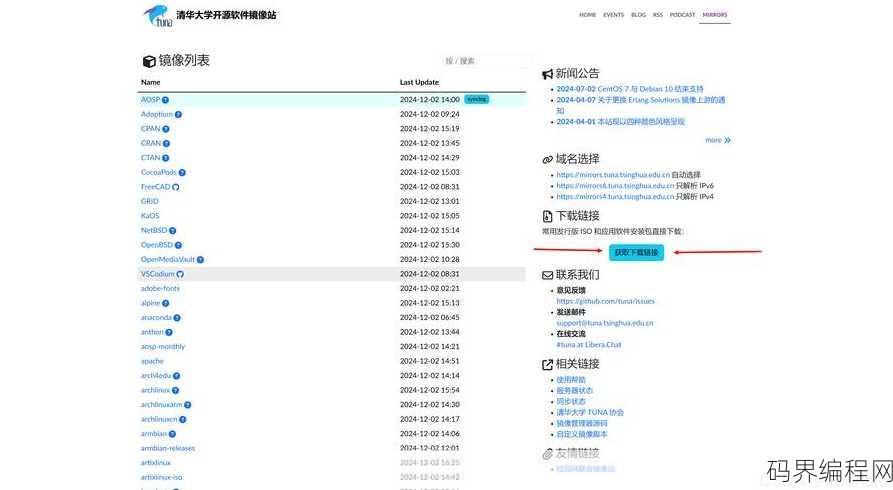Viewport: 893px width, 490px height.
Task: Open the help icon beside archlinuxcn
Action: 183,419
